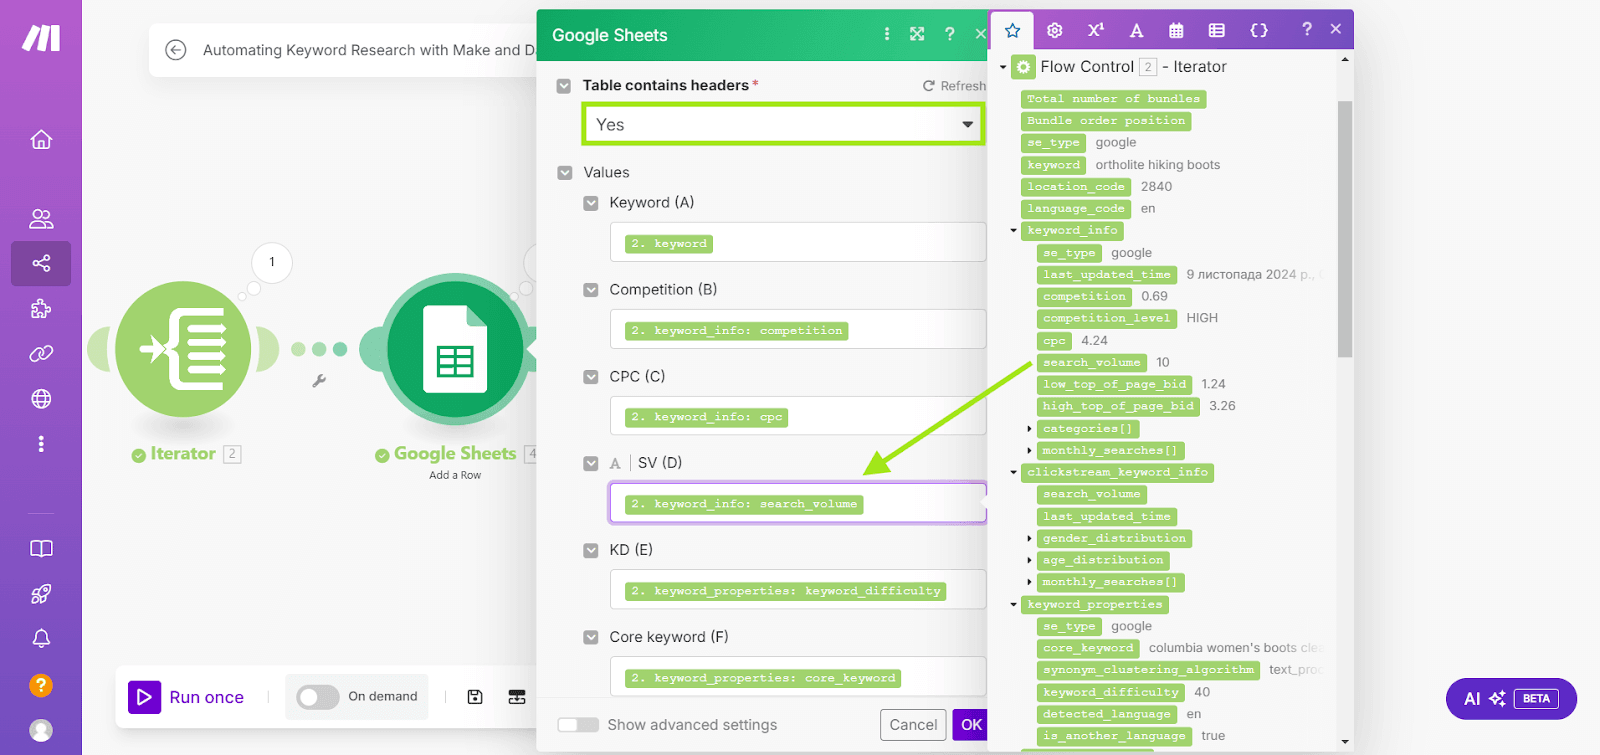Click the Run once button
This screenshot has height=755, width=1600.
click(188, 697)
